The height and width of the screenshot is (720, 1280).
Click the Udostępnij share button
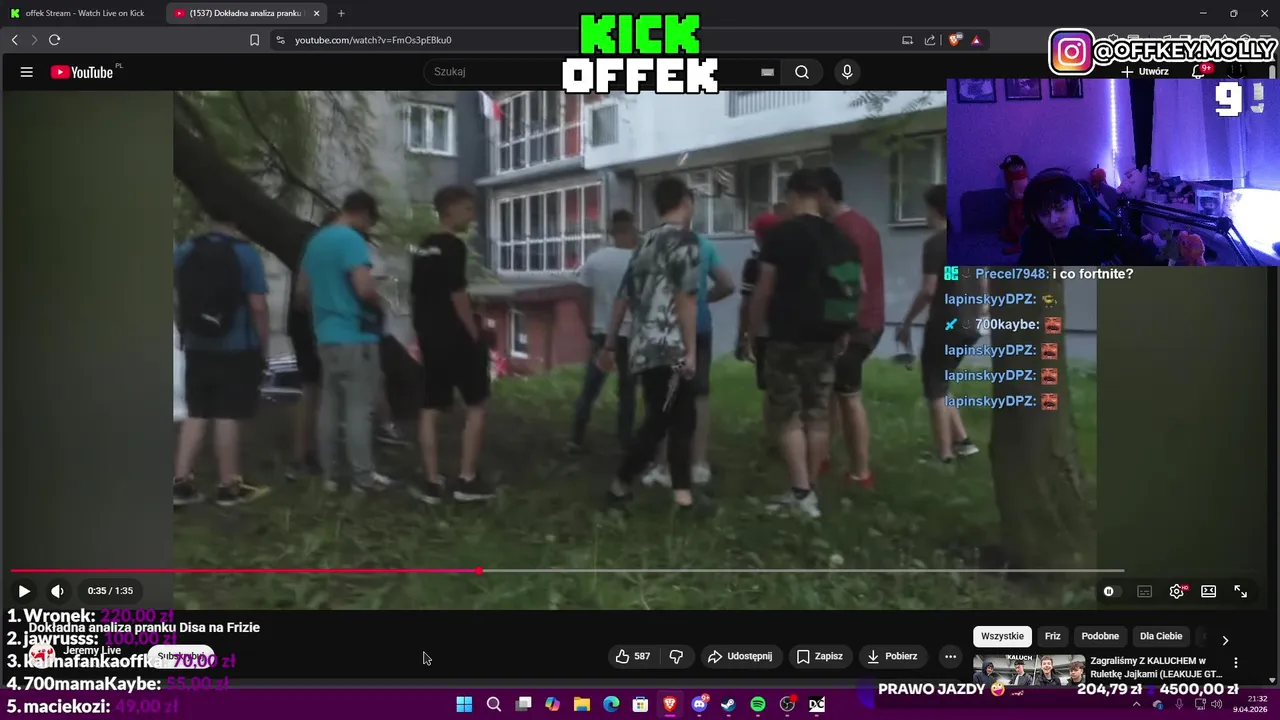point(740,656)
